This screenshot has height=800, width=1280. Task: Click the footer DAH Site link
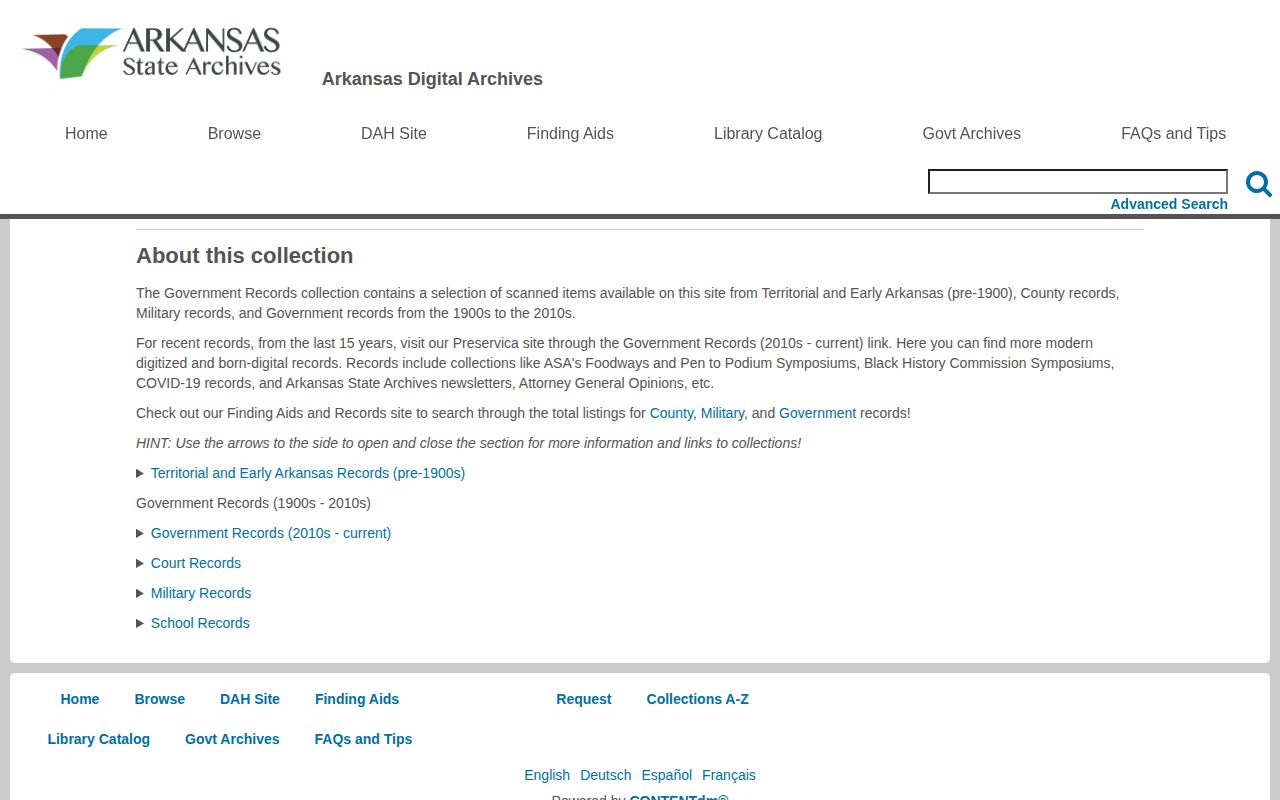pos(250,699)
